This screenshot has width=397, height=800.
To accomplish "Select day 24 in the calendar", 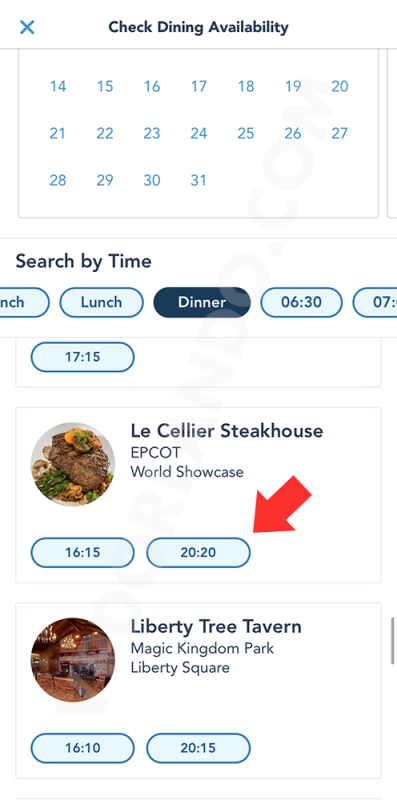I will 198,133.
